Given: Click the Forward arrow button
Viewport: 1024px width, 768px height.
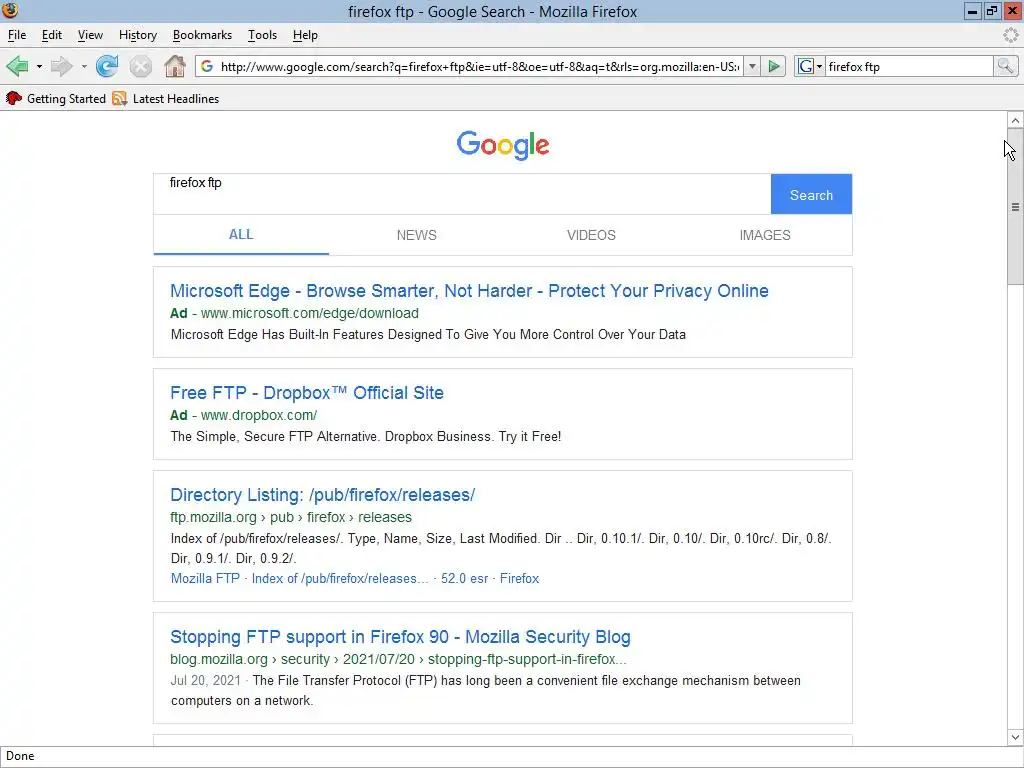Looking at the screenshot, I should tap(61, 66).
